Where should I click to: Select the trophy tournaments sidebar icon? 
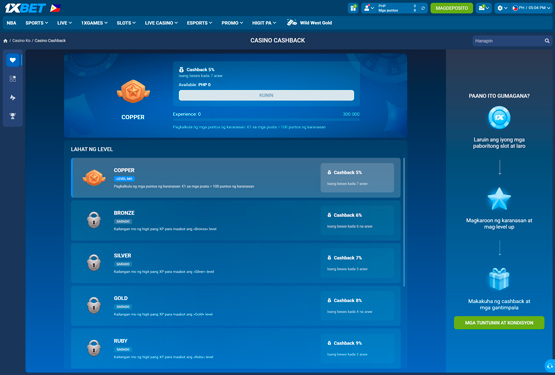(13, 116)
